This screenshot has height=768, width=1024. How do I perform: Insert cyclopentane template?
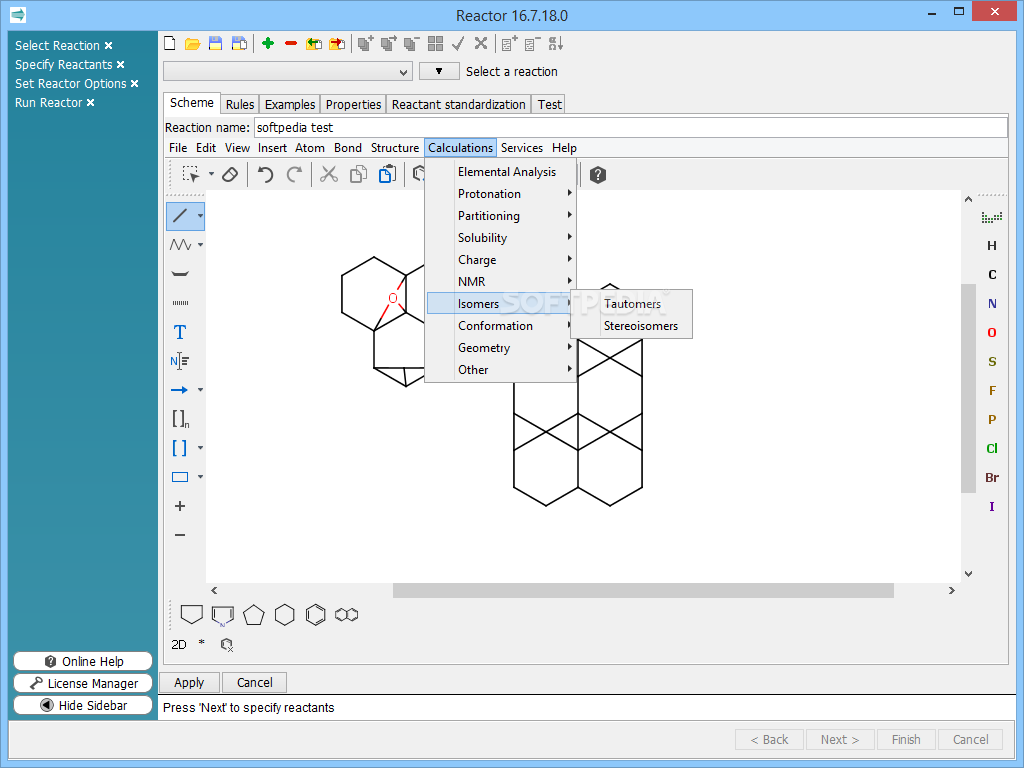click(x=253, y=615)
